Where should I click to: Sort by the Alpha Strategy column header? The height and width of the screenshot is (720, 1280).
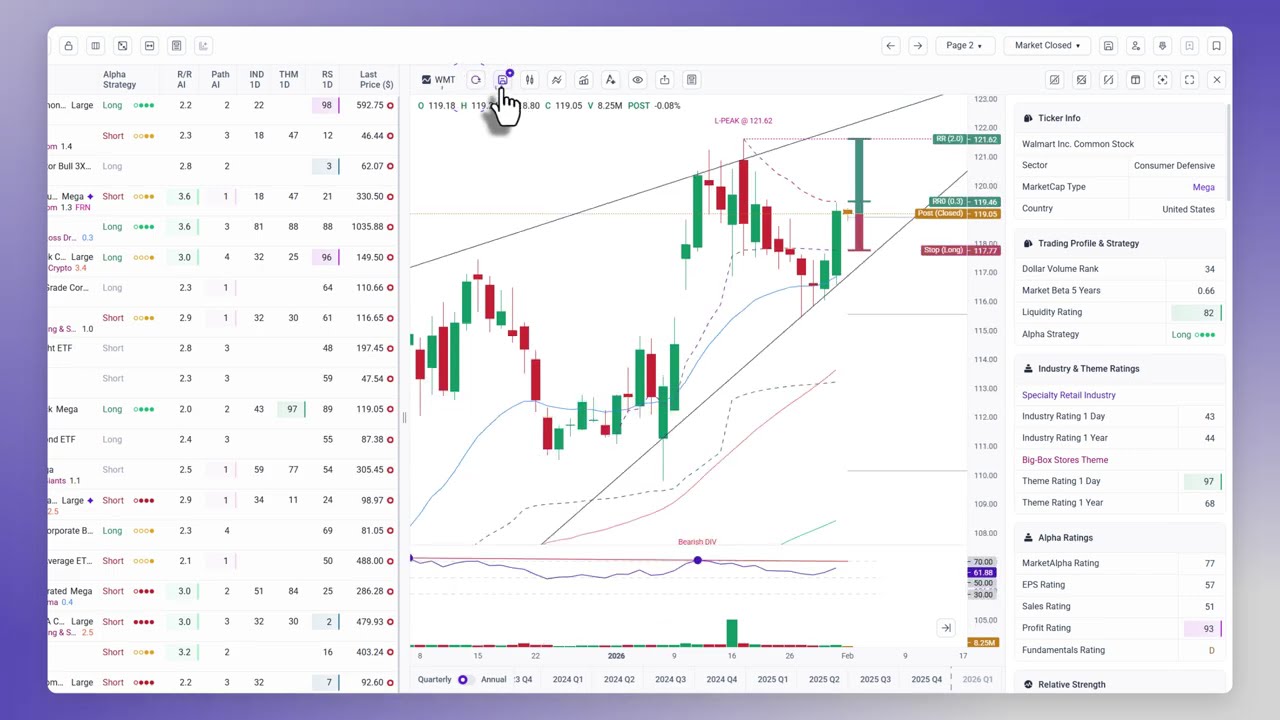119,79
